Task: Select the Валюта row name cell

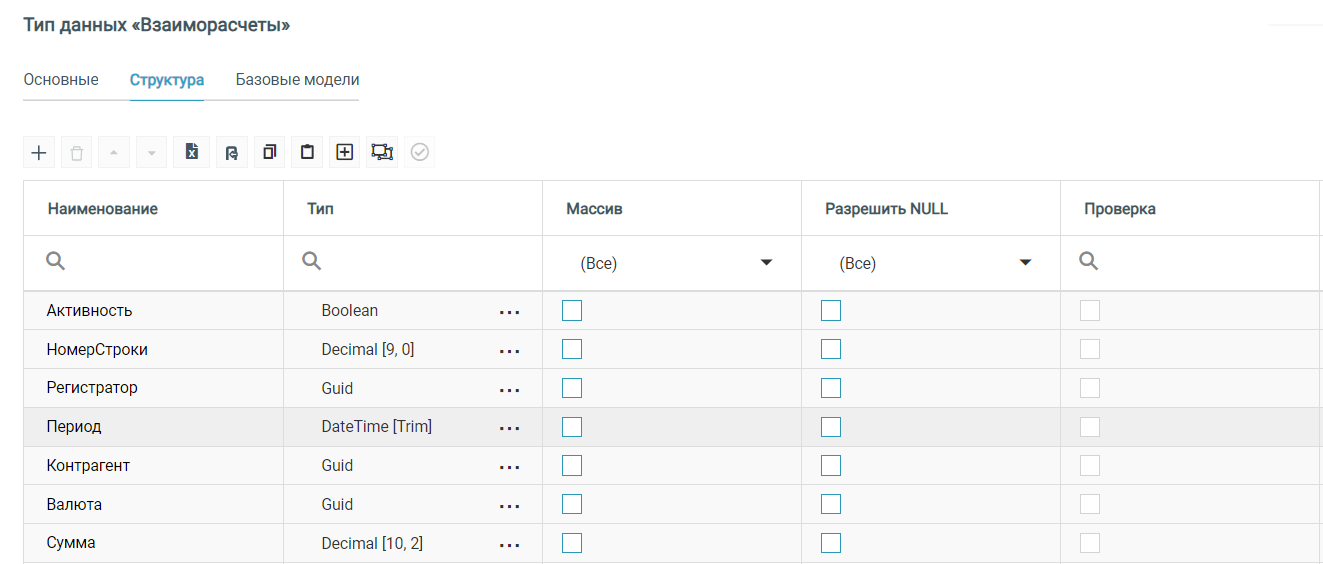Action: 75,505
